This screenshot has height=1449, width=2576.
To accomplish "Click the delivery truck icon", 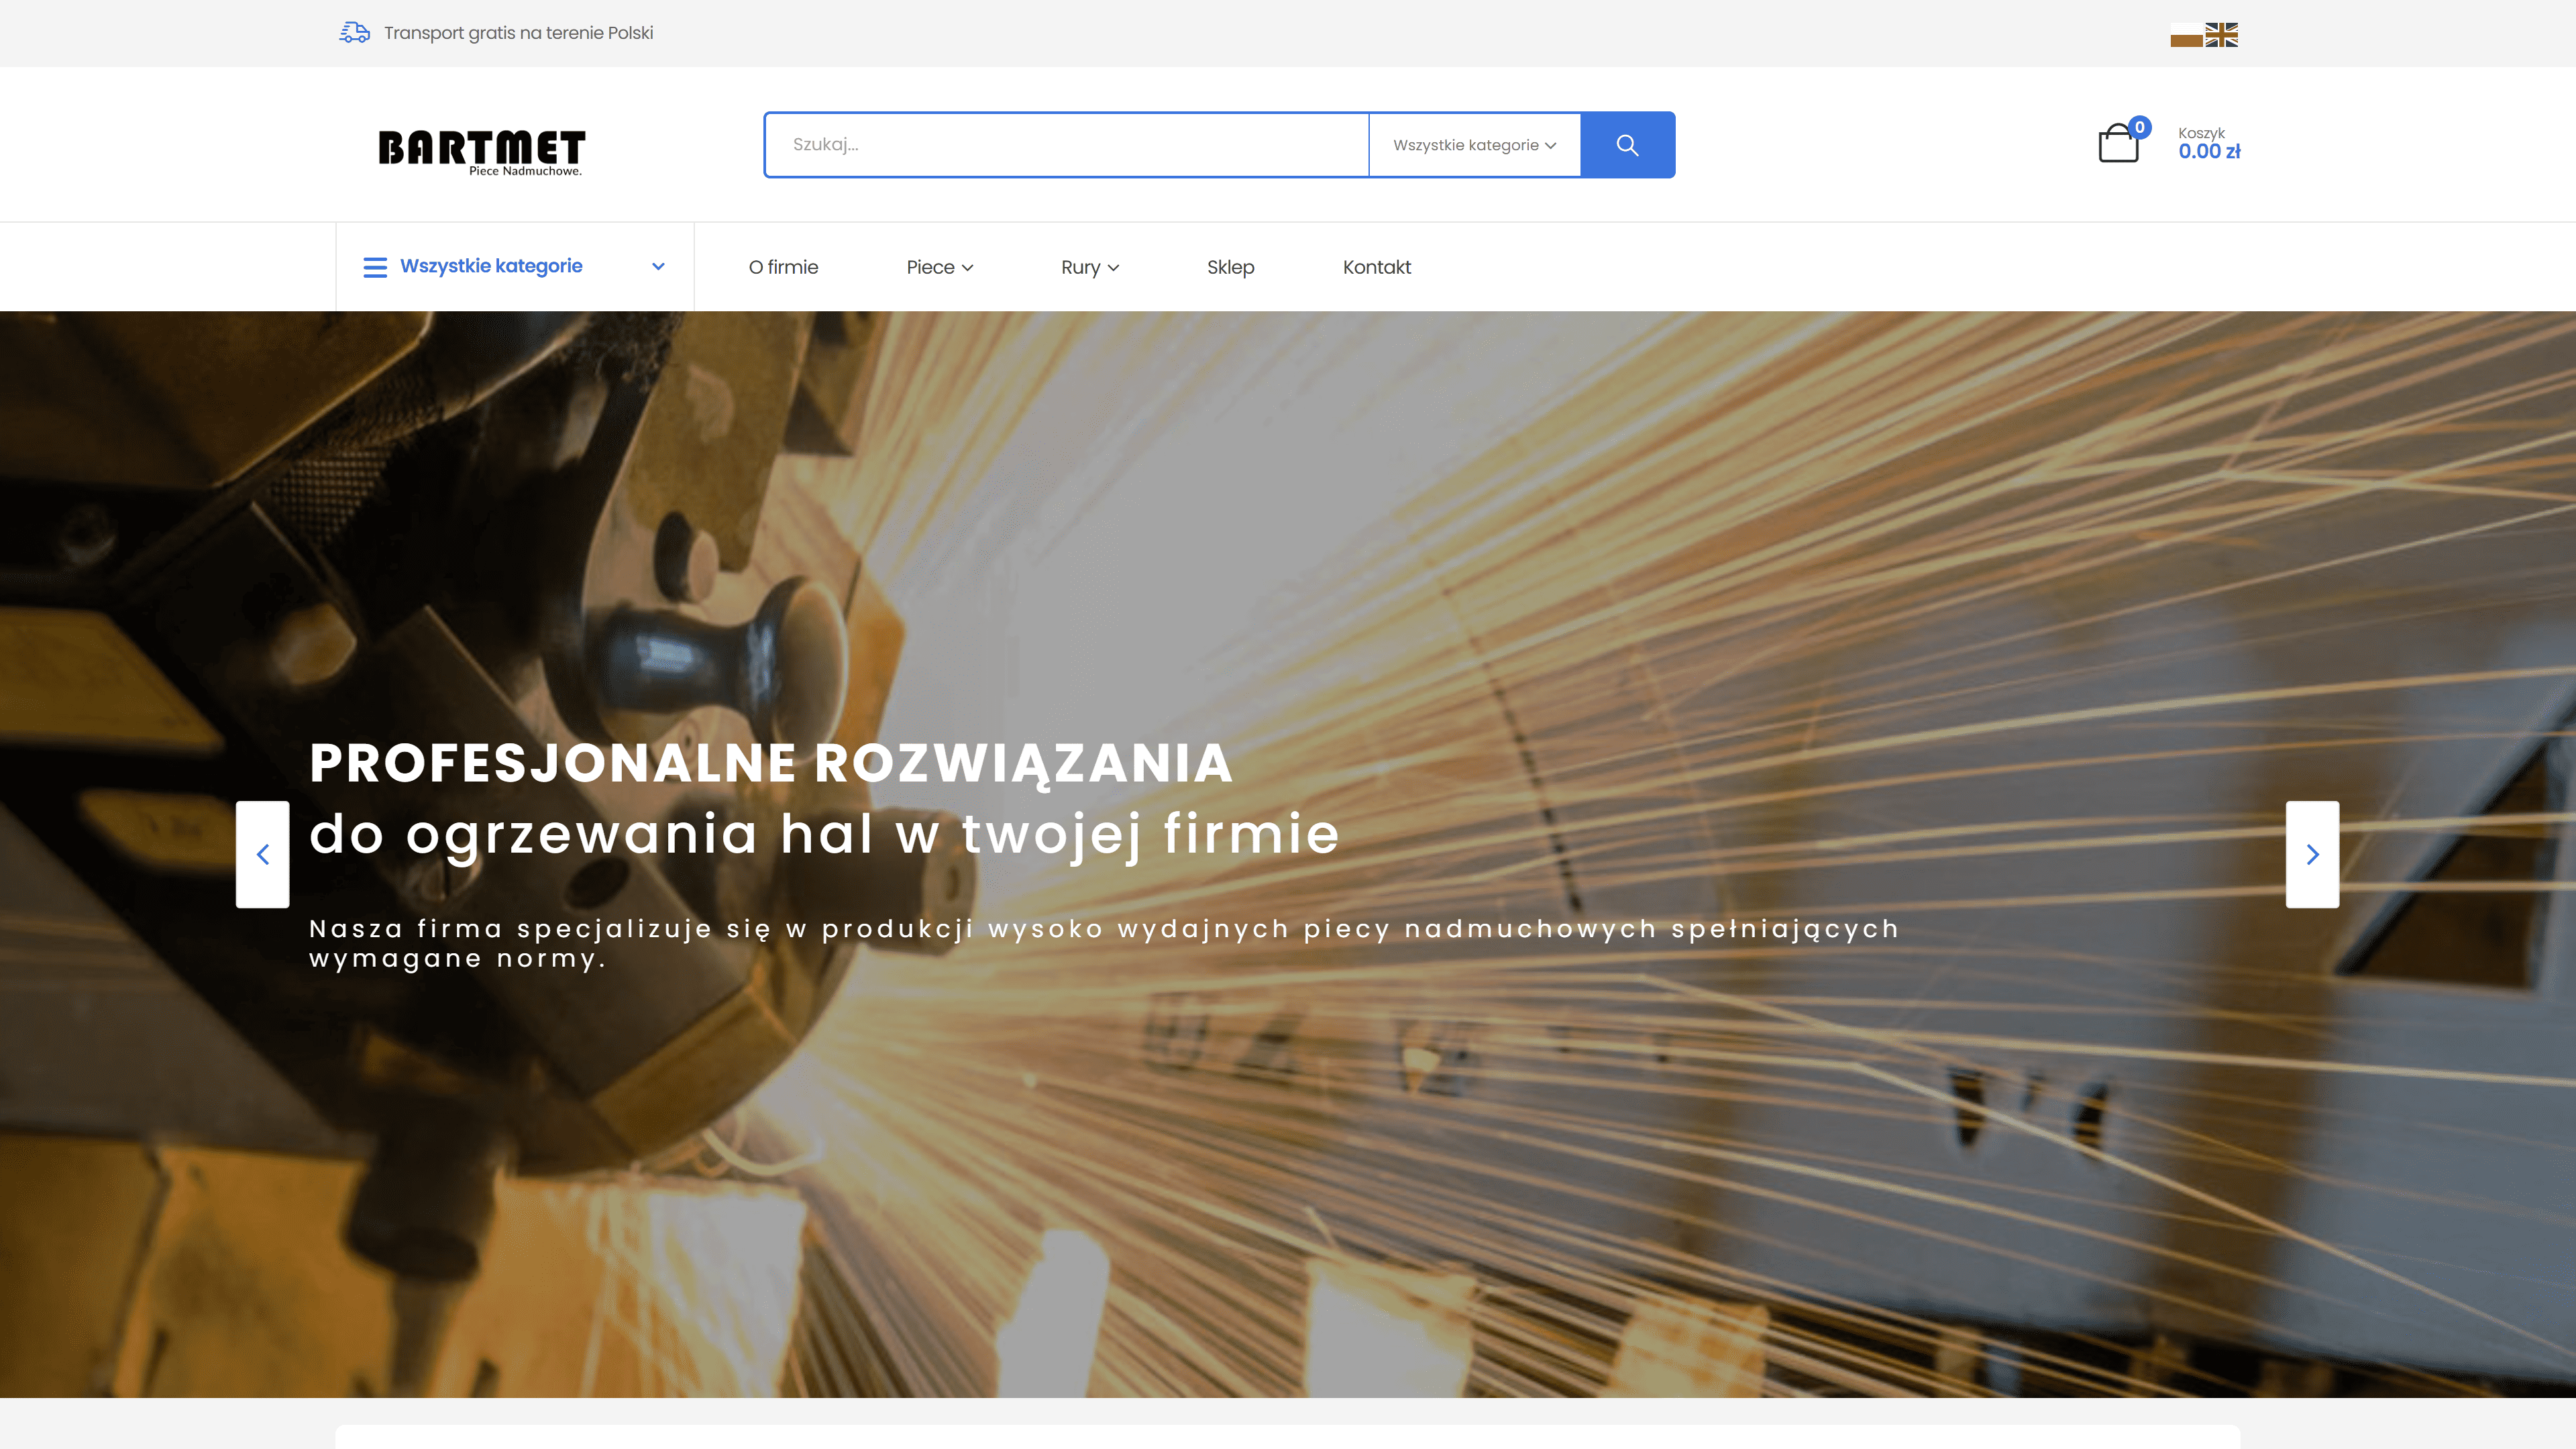I will coord(354,33).
